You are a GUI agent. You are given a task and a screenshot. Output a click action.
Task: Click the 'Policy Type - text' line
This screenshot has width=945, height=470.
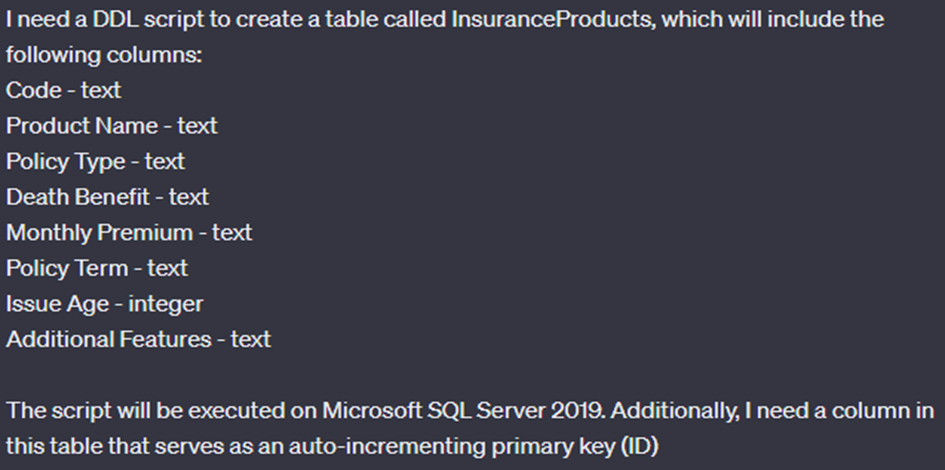pos(95,161)
